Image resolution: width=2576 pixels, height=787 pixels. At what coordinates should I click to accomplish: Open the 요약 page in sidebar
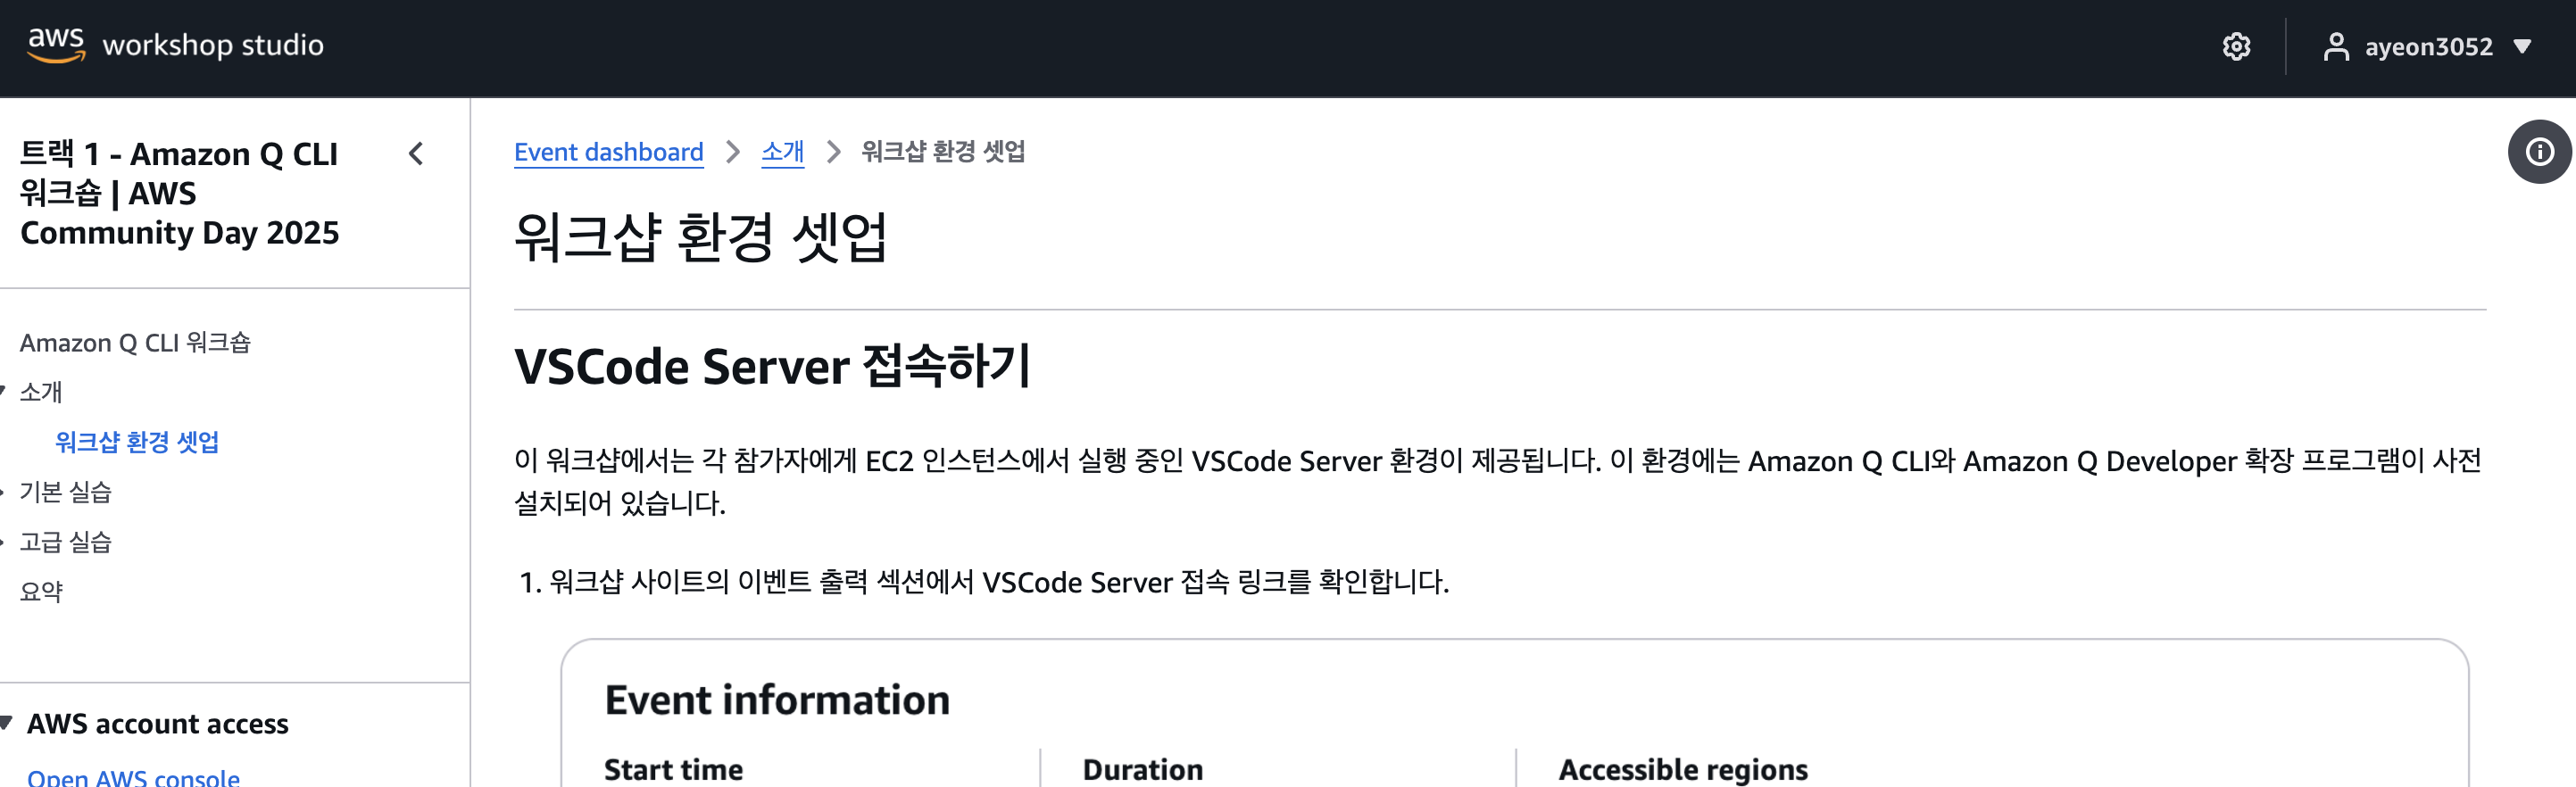41,592
